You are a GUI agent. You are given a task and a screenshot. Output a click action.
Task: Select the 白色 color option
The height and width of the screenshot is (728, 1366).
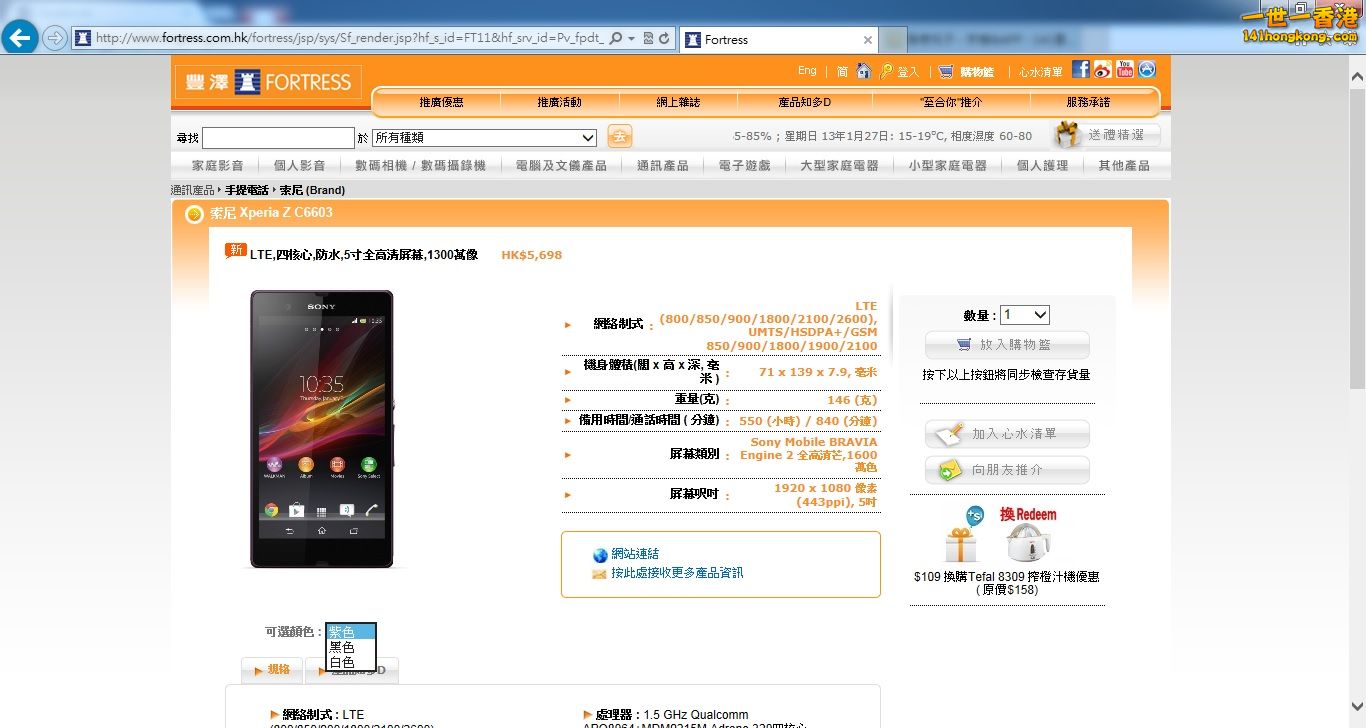[x=342, y=661]
